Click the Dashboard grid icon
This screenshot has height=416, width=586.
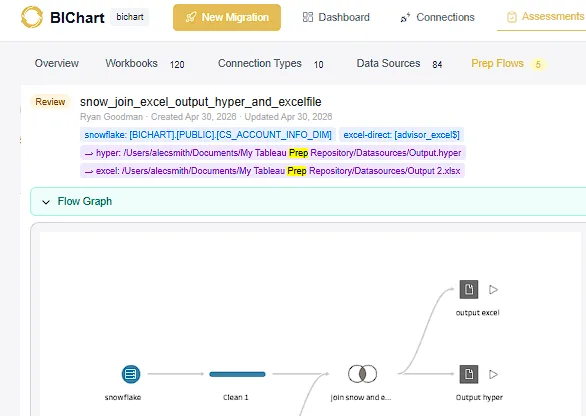click(308, 17)
